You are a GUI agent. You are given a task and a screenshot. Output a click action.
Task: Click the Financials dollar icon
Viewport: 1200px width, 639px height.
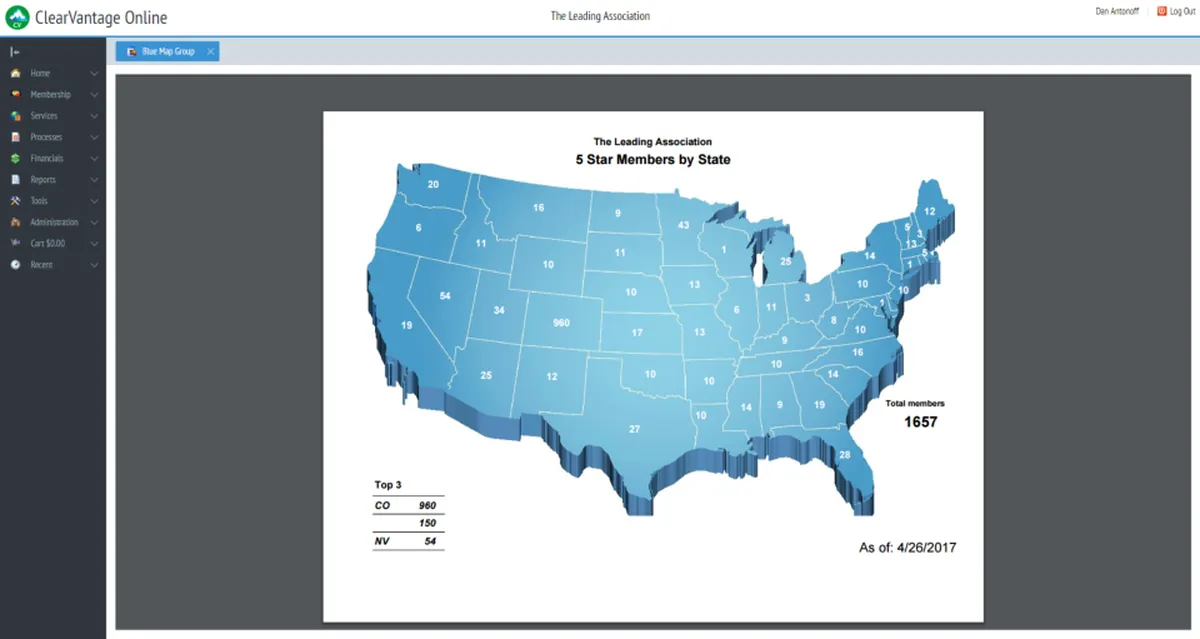pos(15,158)
